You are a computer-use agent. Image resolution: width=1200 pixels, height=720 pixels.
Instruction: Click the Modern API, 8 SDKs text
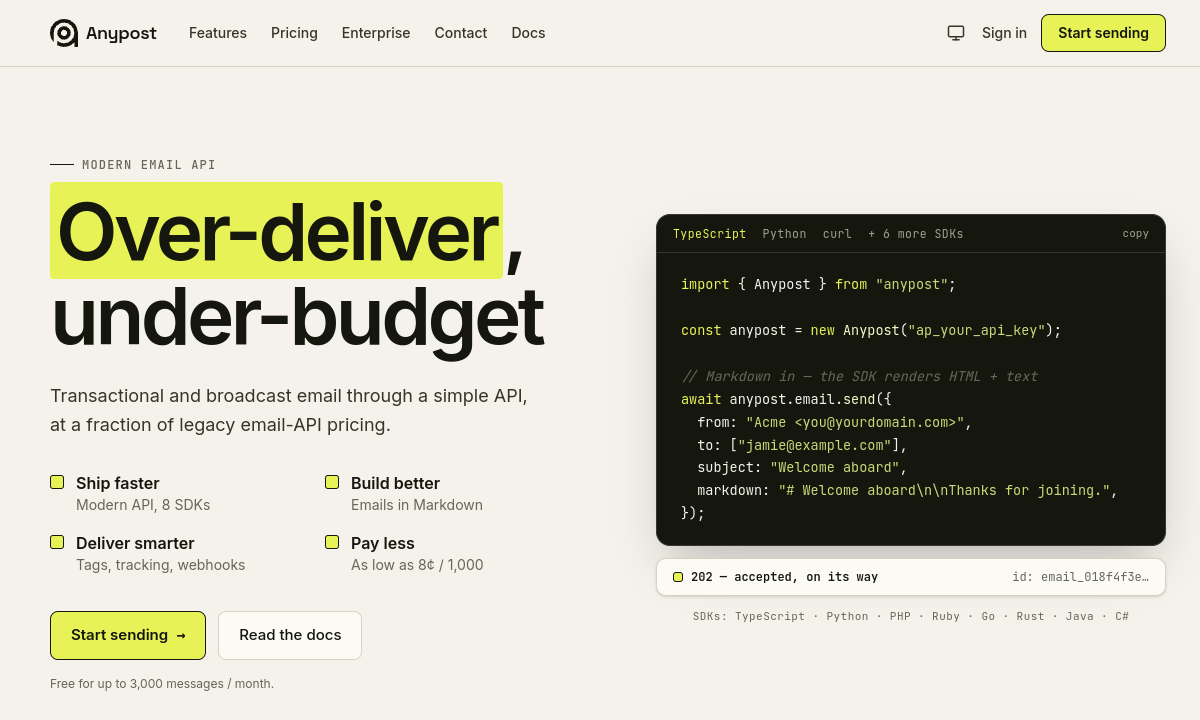(x=143, y=505)
